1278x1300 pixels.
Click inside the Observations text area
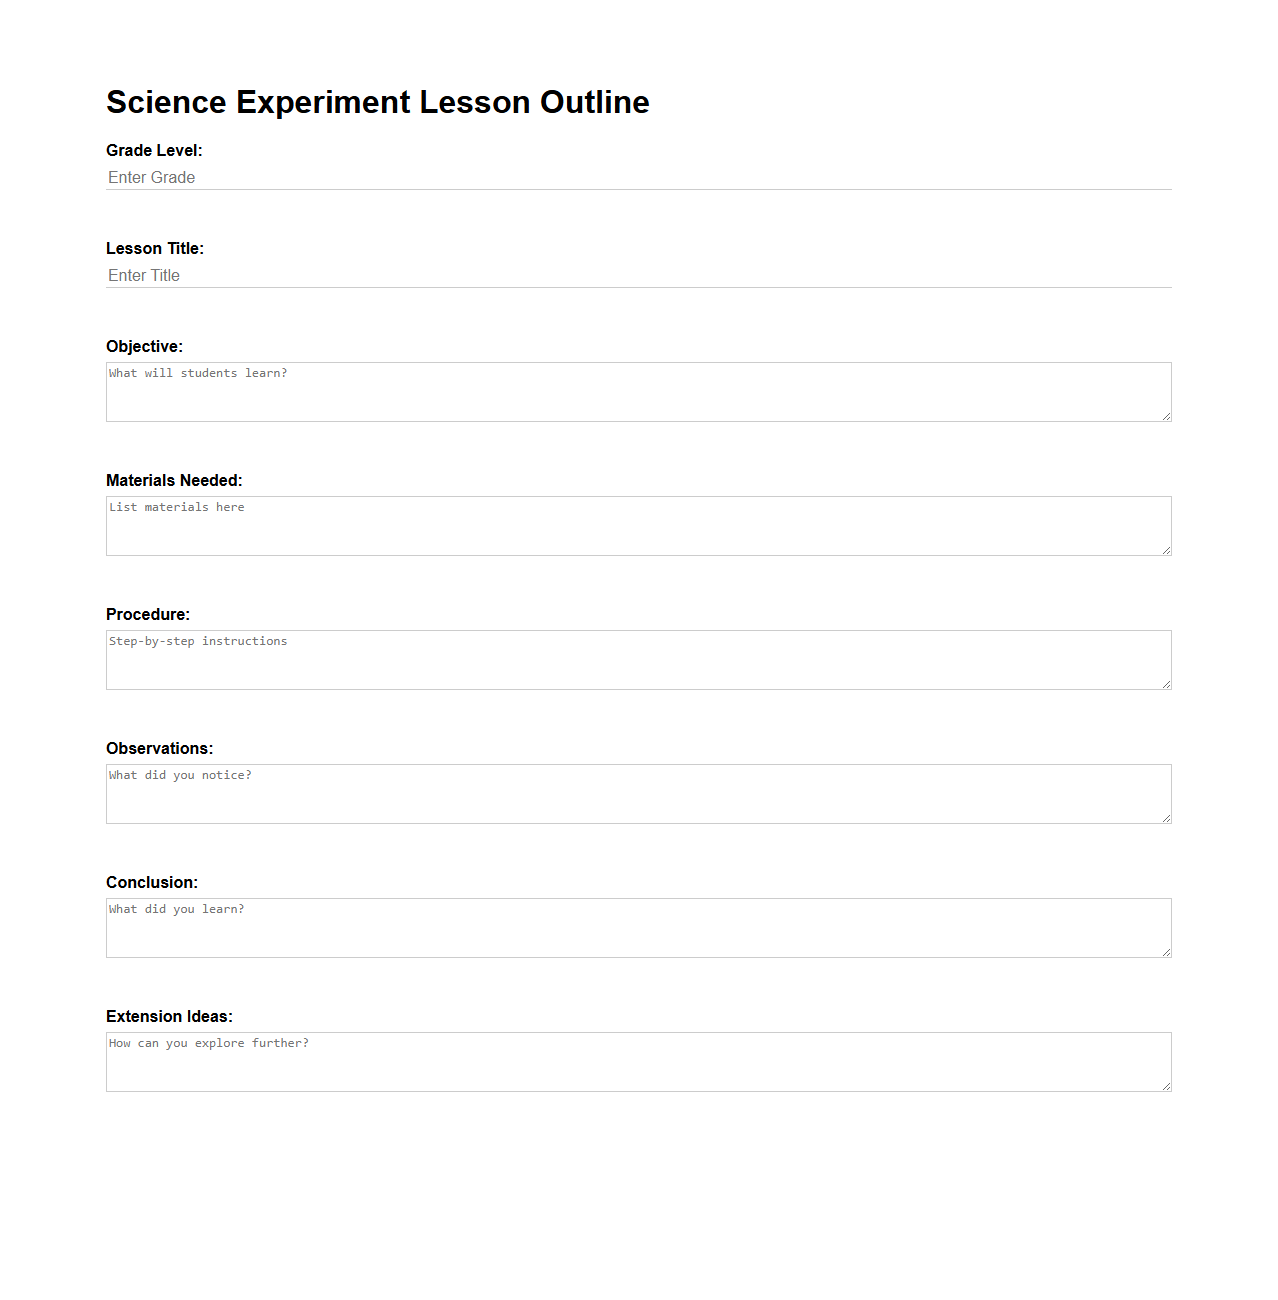(x=638, y=793)
